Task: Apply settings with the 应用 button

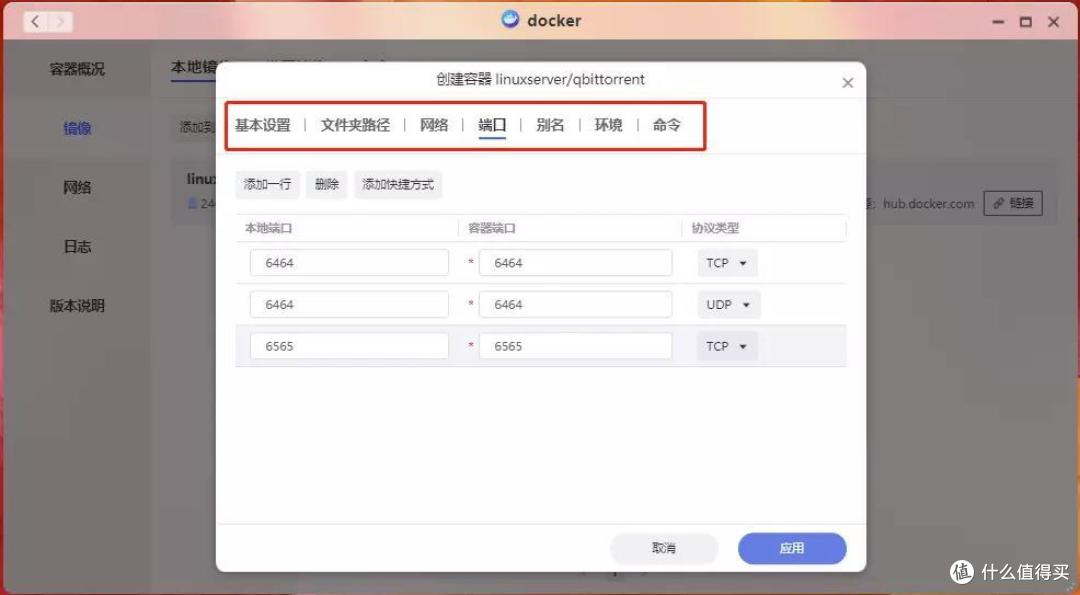Action: pos(792,548)
